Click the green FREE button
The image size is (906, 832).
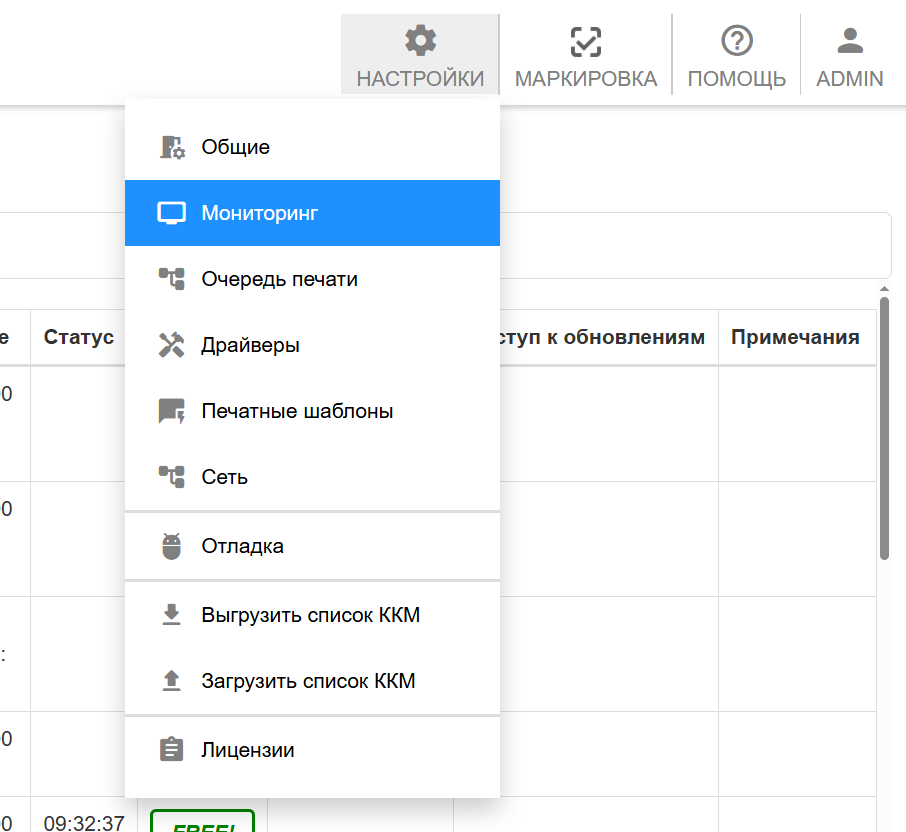[x=203, y=822]
